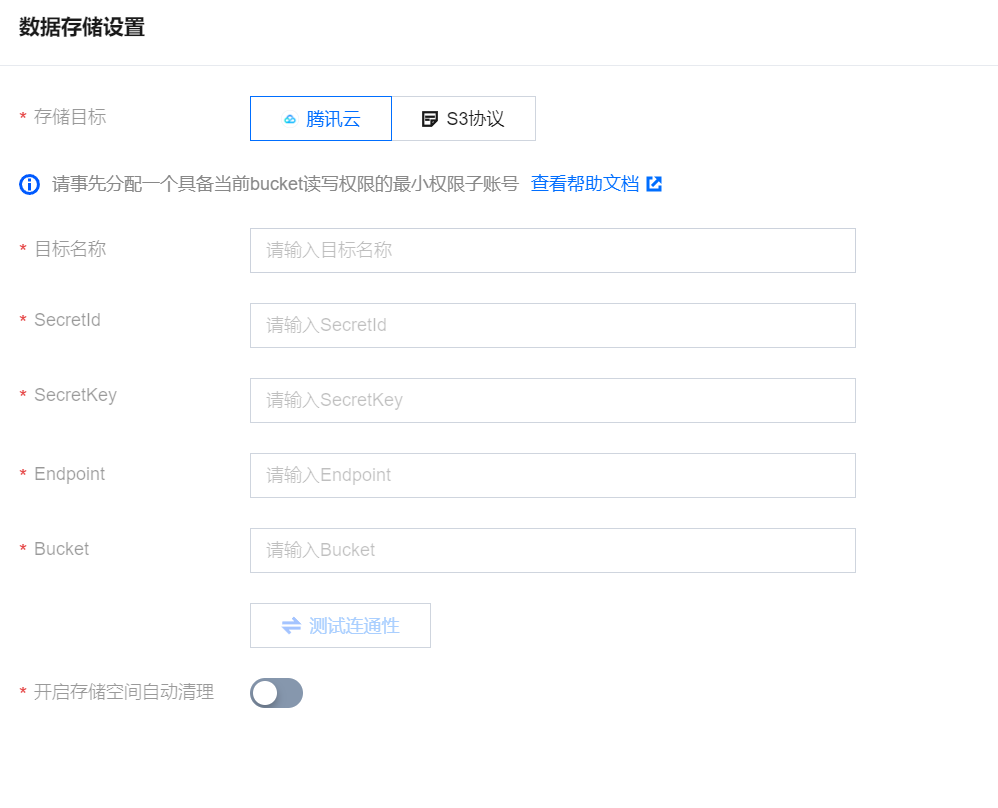Switch storage target to S3协议
Image resolution: width=998 pixels, height=808 pixels.
463,118
